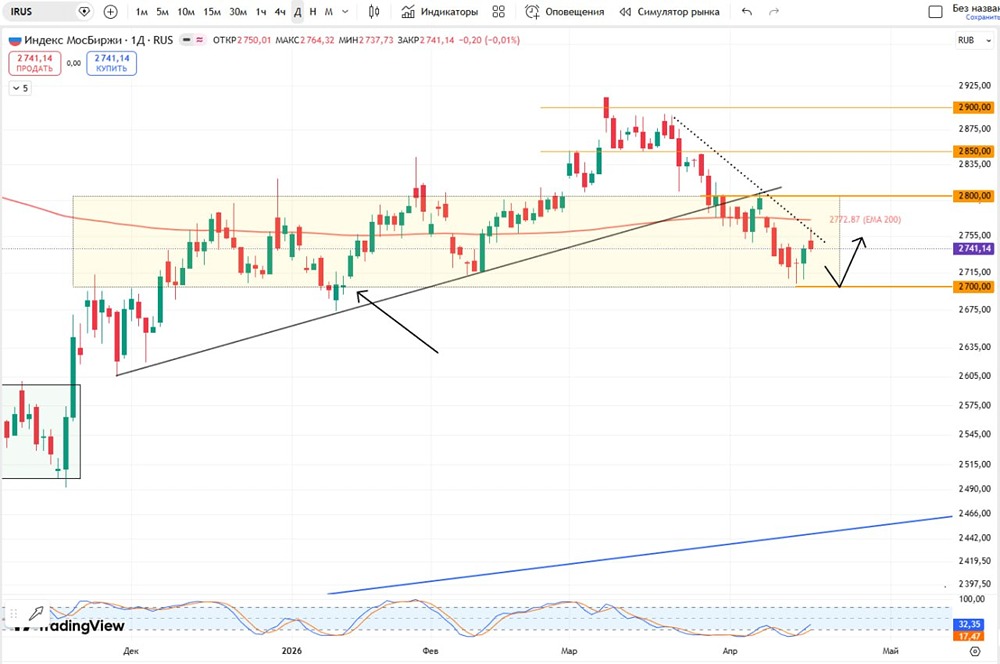The height and width of the screenshot is (664, 1000).
Task: Click the Май label on the time axis
Action: [890, 651]
